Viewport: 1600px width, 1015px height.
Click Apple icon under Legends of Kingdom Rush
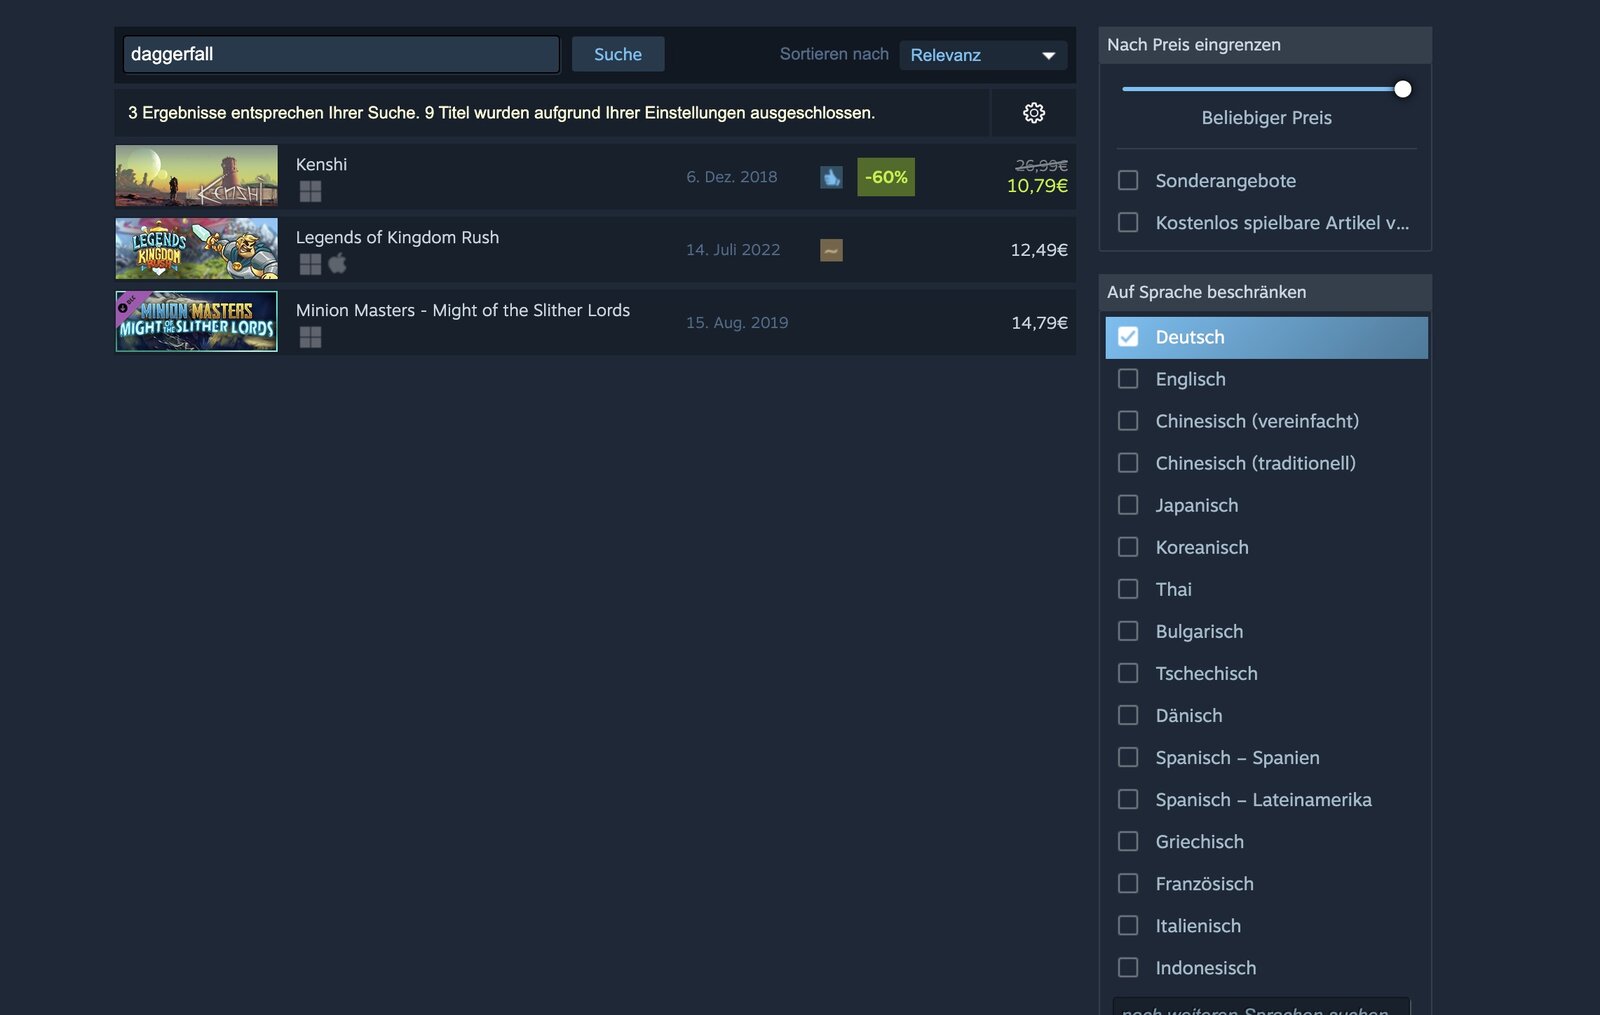(338, 264)
